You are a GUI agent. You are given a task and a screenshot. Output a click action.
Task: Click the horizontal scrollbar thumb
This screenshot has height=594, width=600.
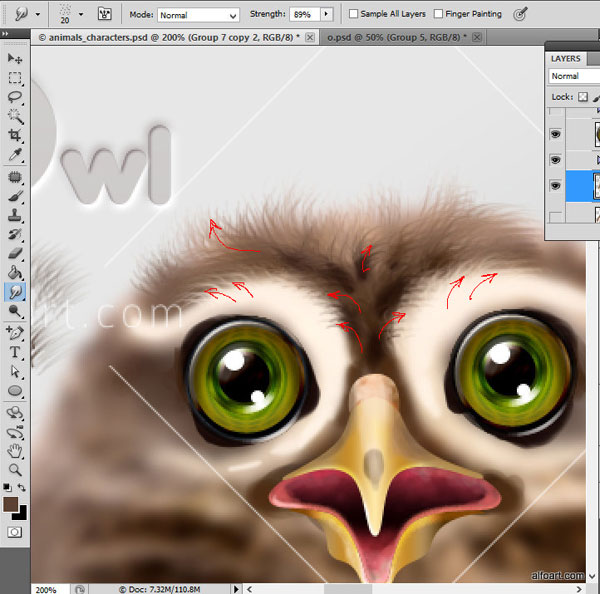pyautogui.click(x=348, y=589)
